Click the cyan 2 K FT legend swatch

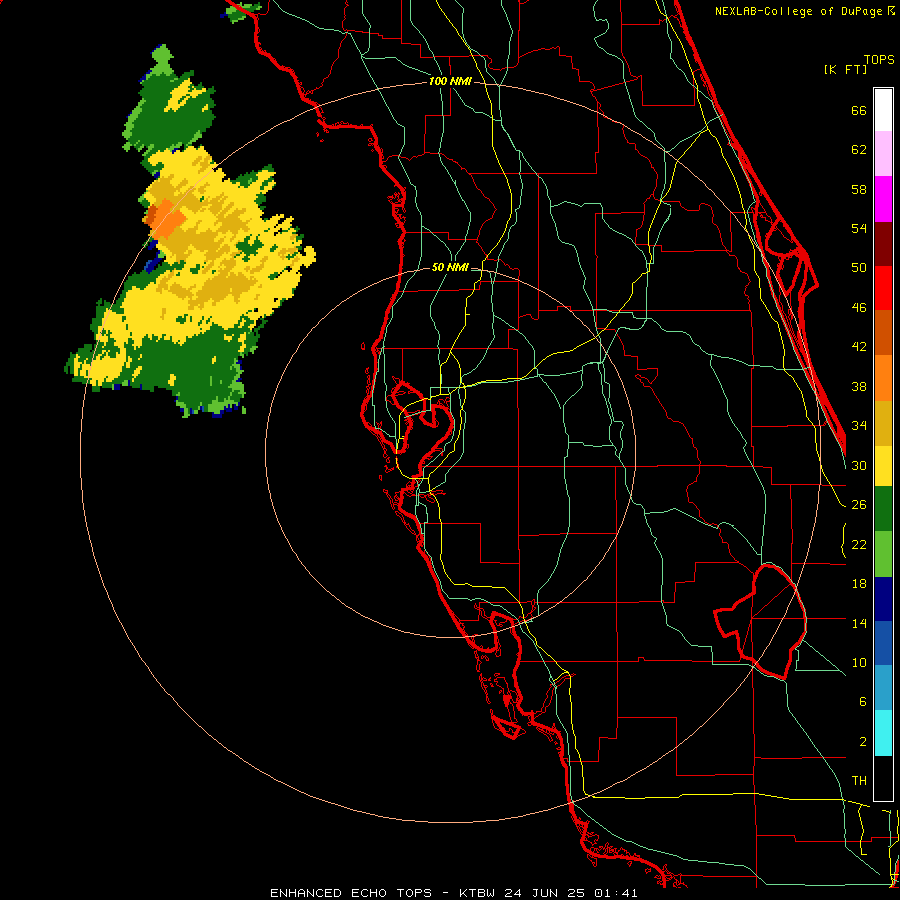coord(883,733)
